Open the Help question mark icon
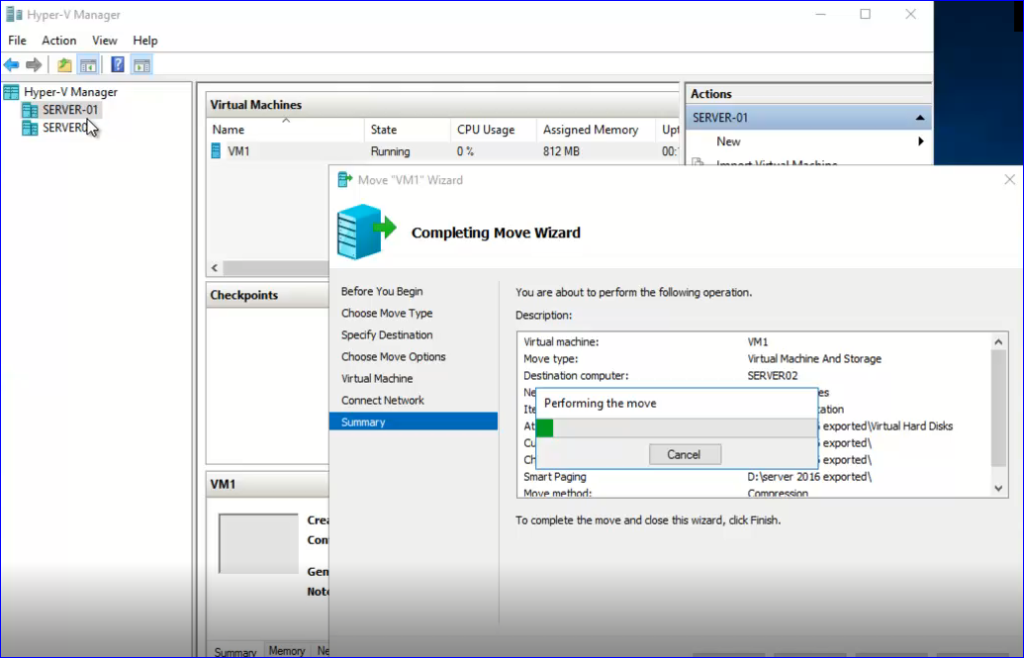 pos(118,65)
